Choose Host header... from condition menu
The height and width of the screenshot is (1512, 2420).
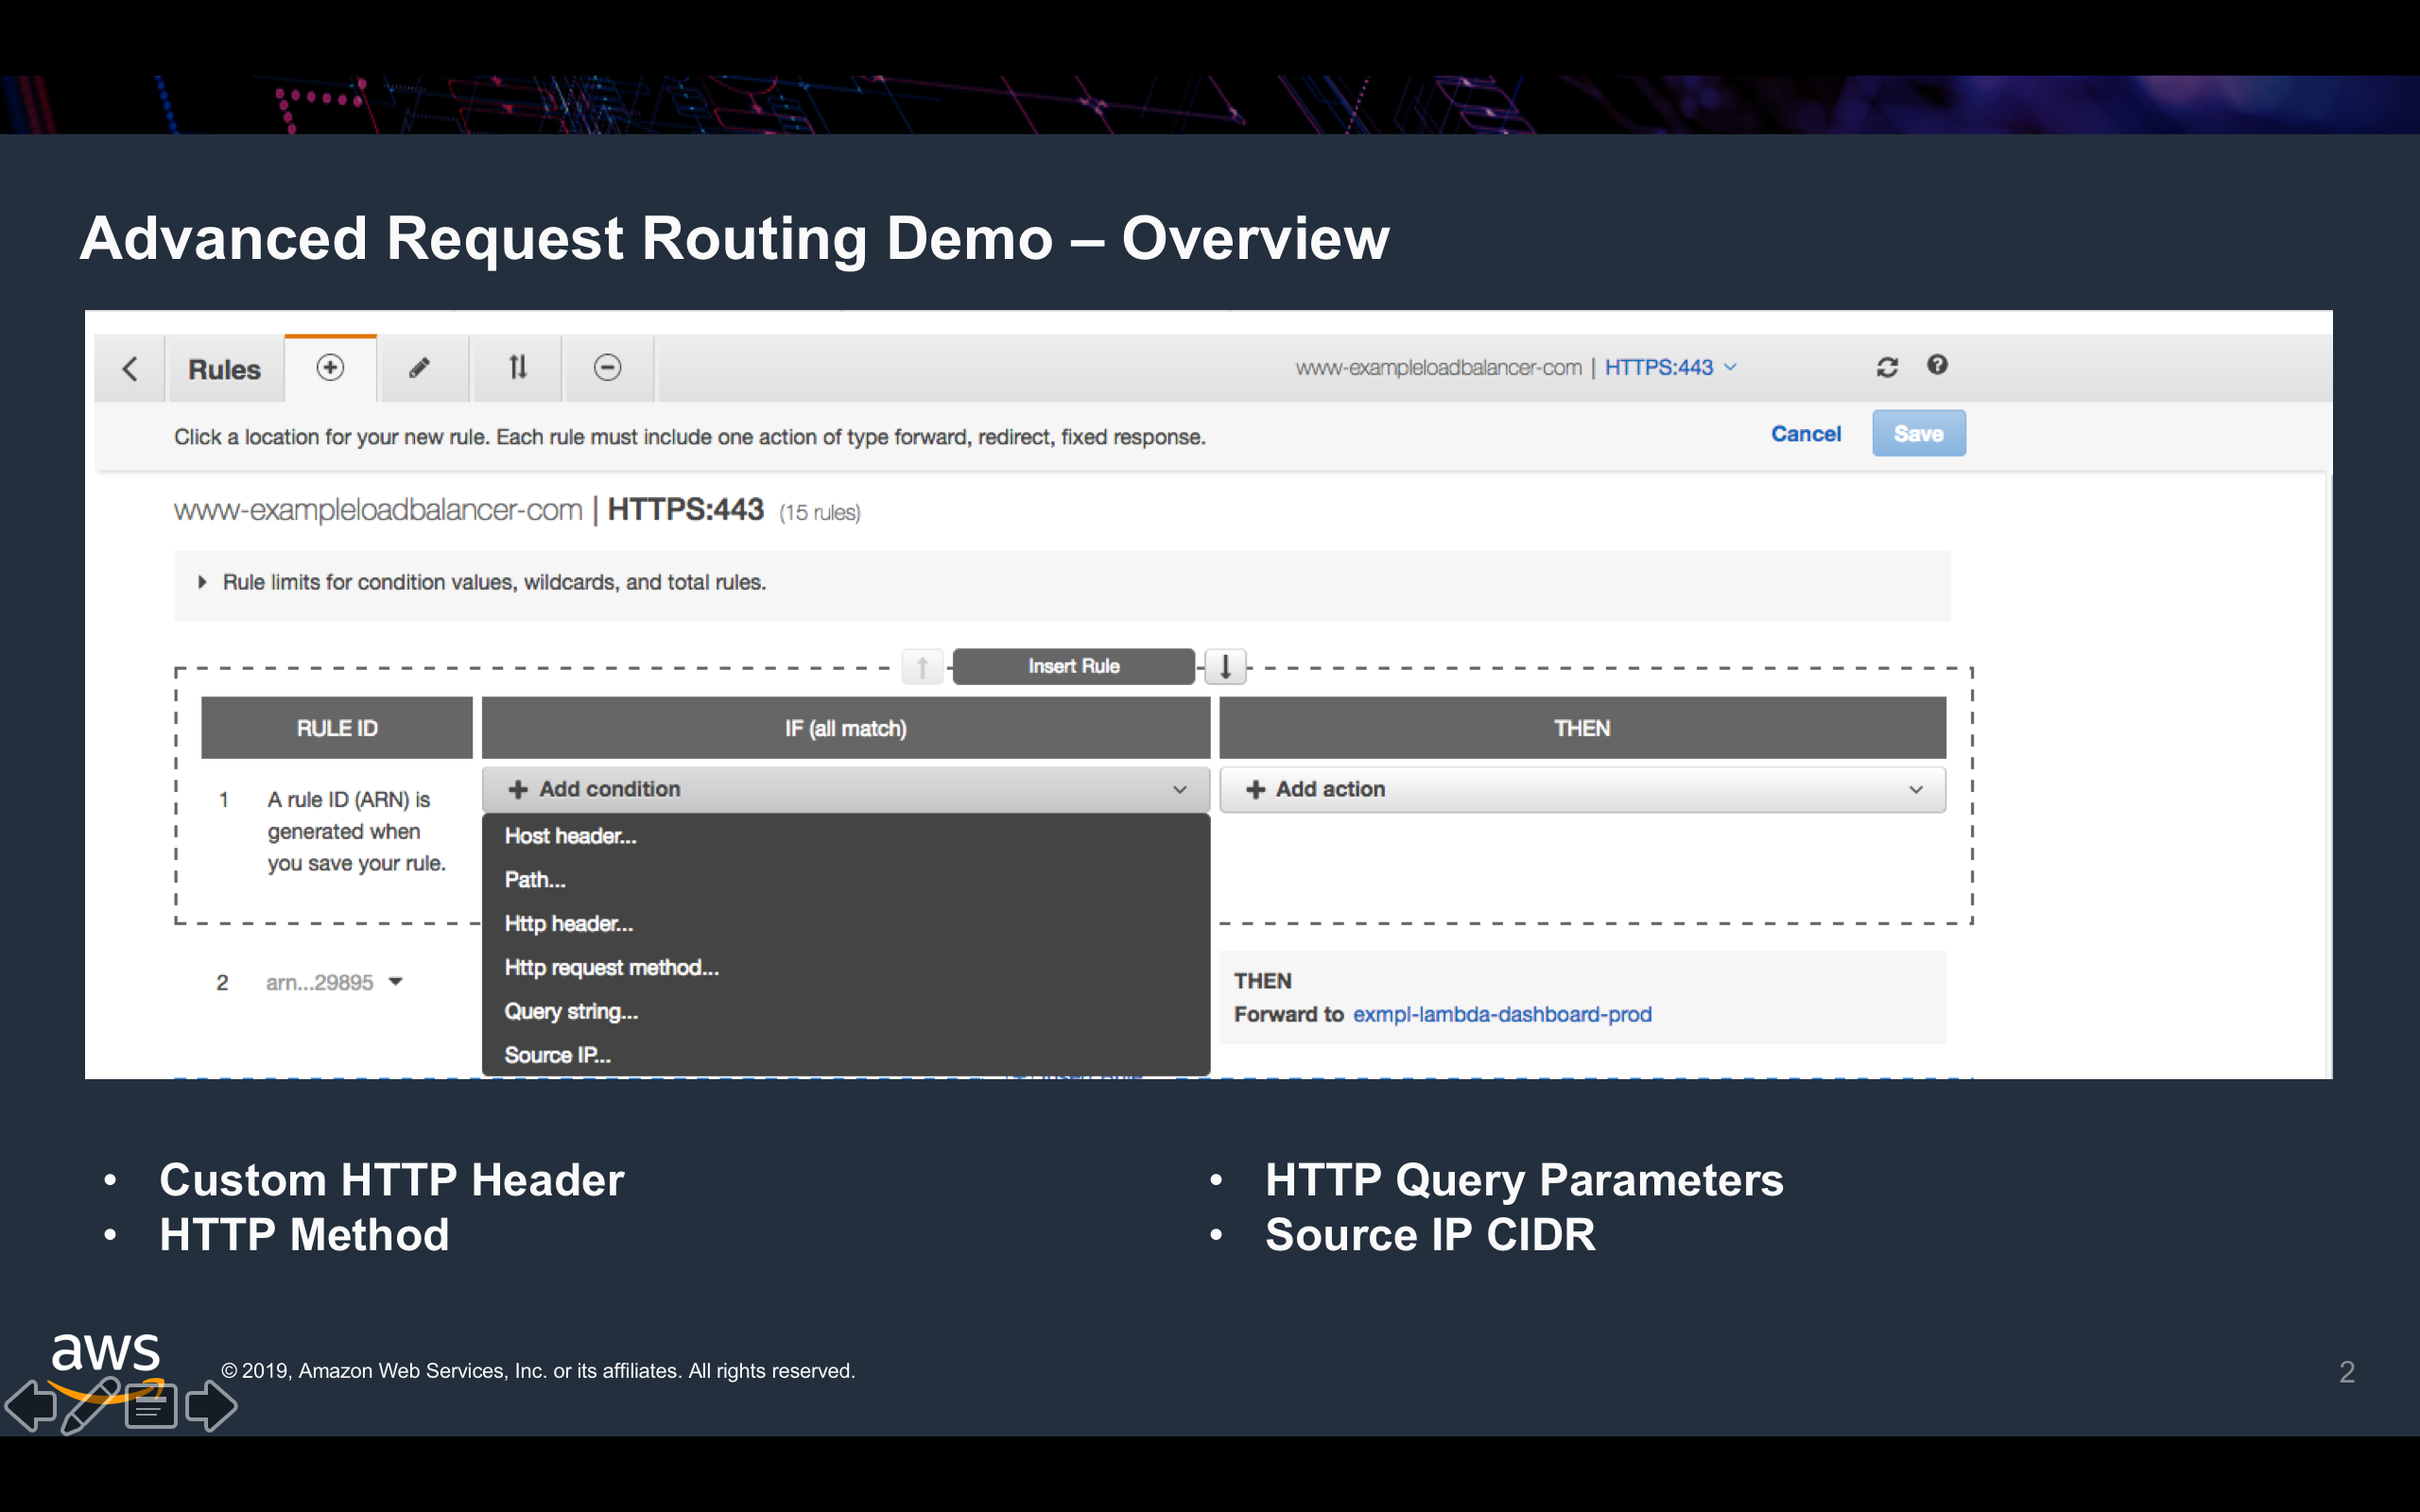tap(570, 836)
